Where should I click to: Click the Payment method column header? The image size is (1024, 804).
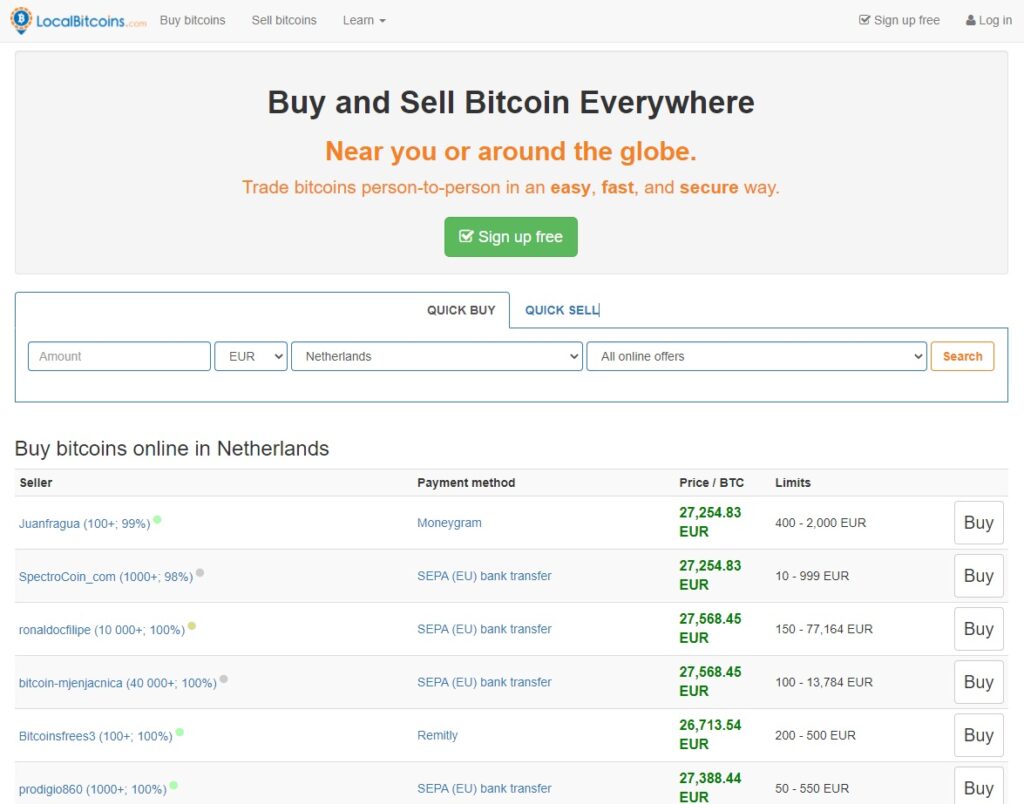click(466, 483)
